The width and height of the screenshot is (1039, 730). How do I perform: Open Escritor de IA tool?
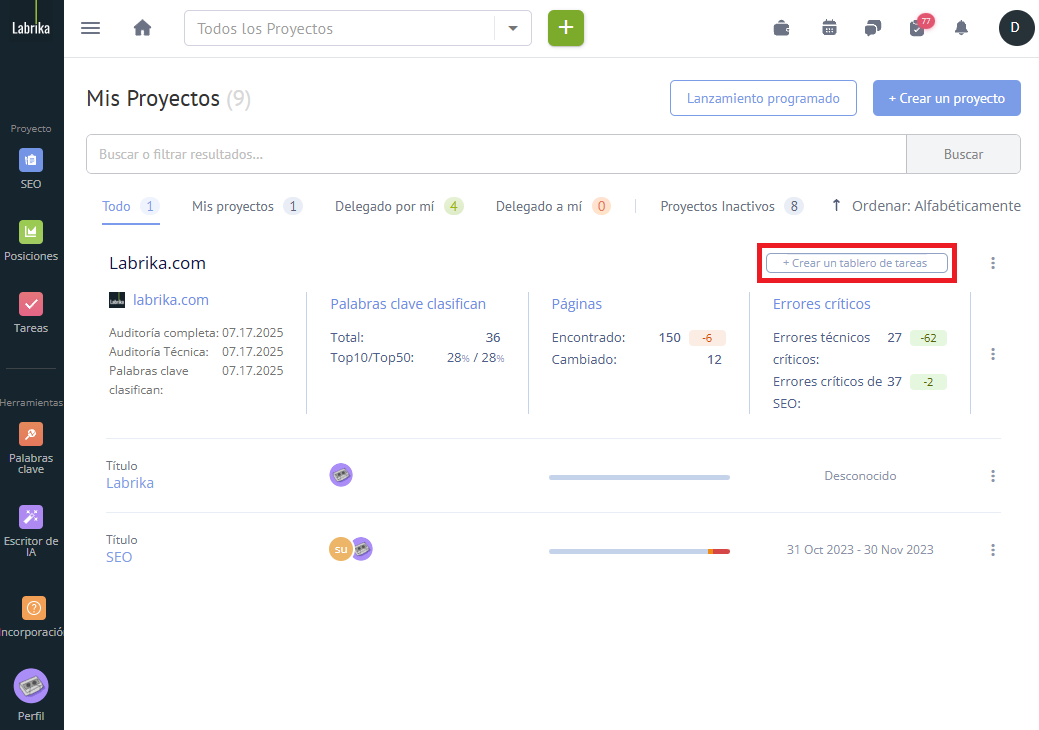(30, 531)
